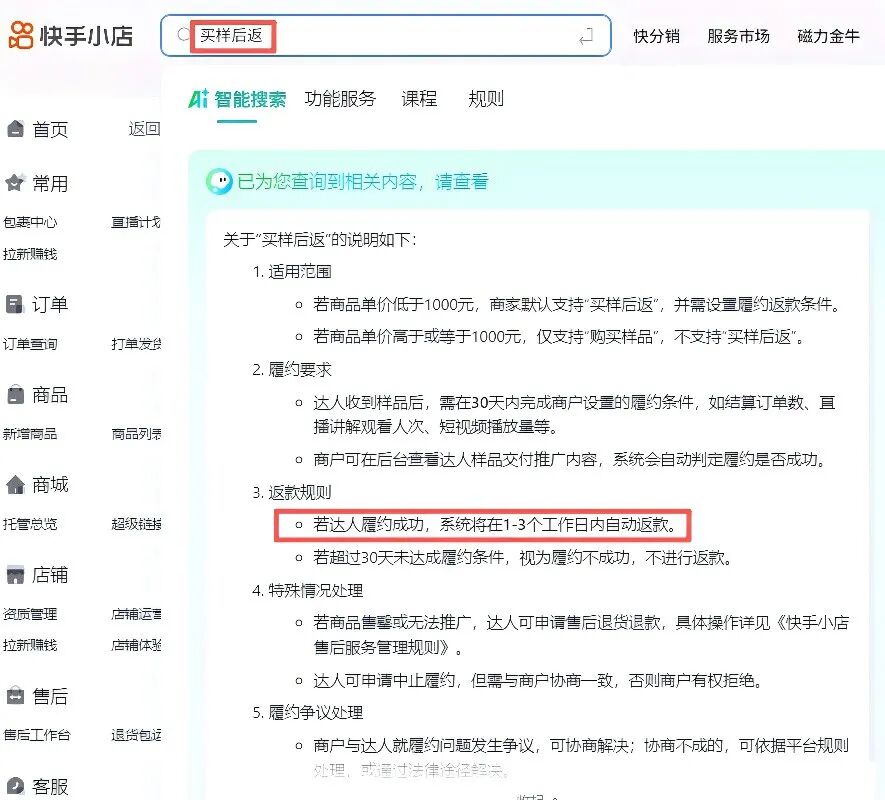Click the 订单 document icon
This screenshot has width=885, height=800.
tap(15, 304)
